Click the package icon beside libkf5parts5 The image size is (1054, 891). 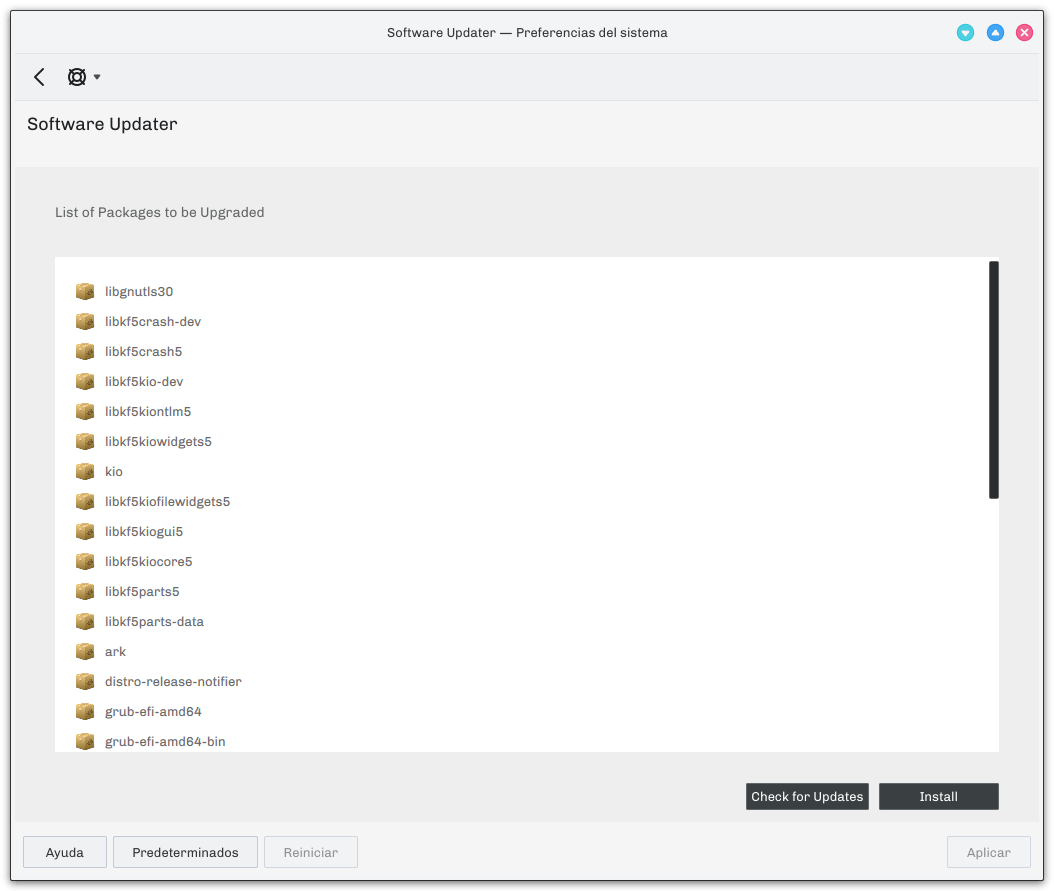pyautogui.click(x=85, y=592)
